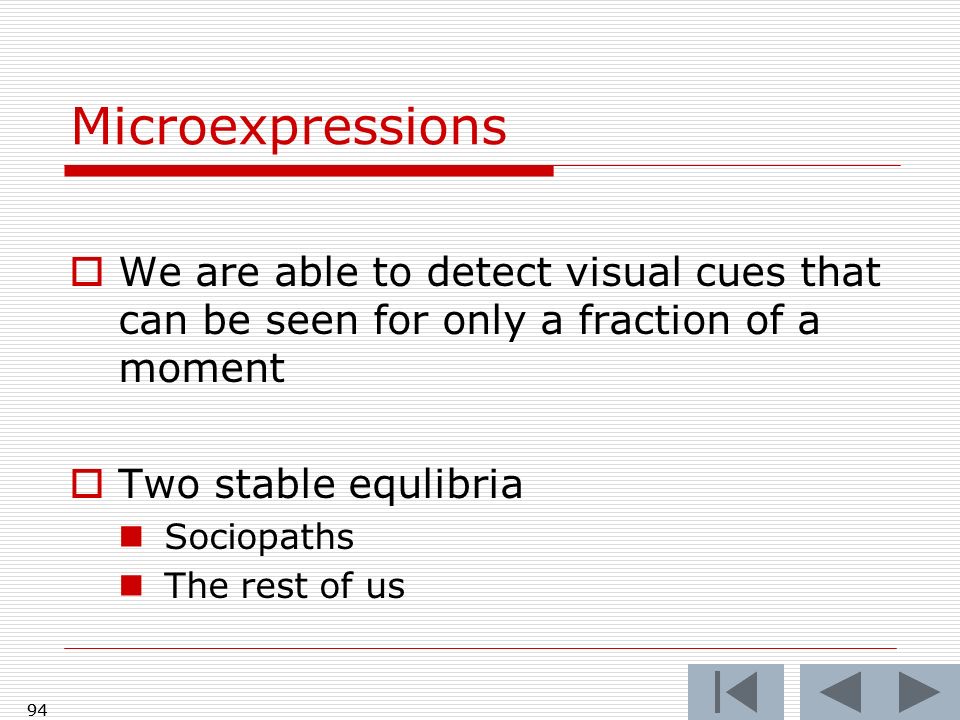
Task: Click the word 'moment' in first bullet
Action: 201,369
